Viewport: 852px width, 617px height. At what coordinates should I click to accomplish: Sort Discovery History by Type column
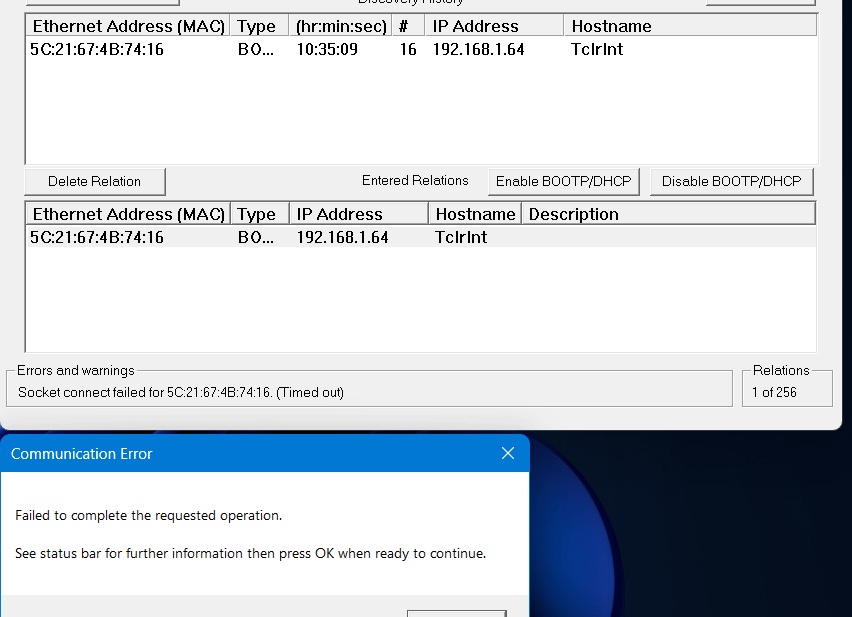point(260,26)
